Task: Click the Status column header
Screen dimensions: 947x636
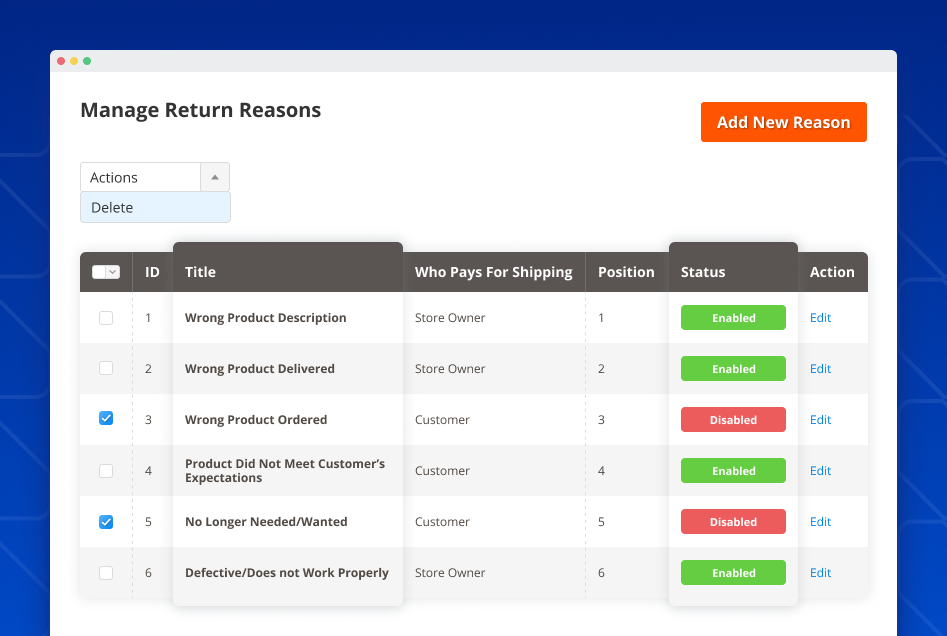Action: 703,271
